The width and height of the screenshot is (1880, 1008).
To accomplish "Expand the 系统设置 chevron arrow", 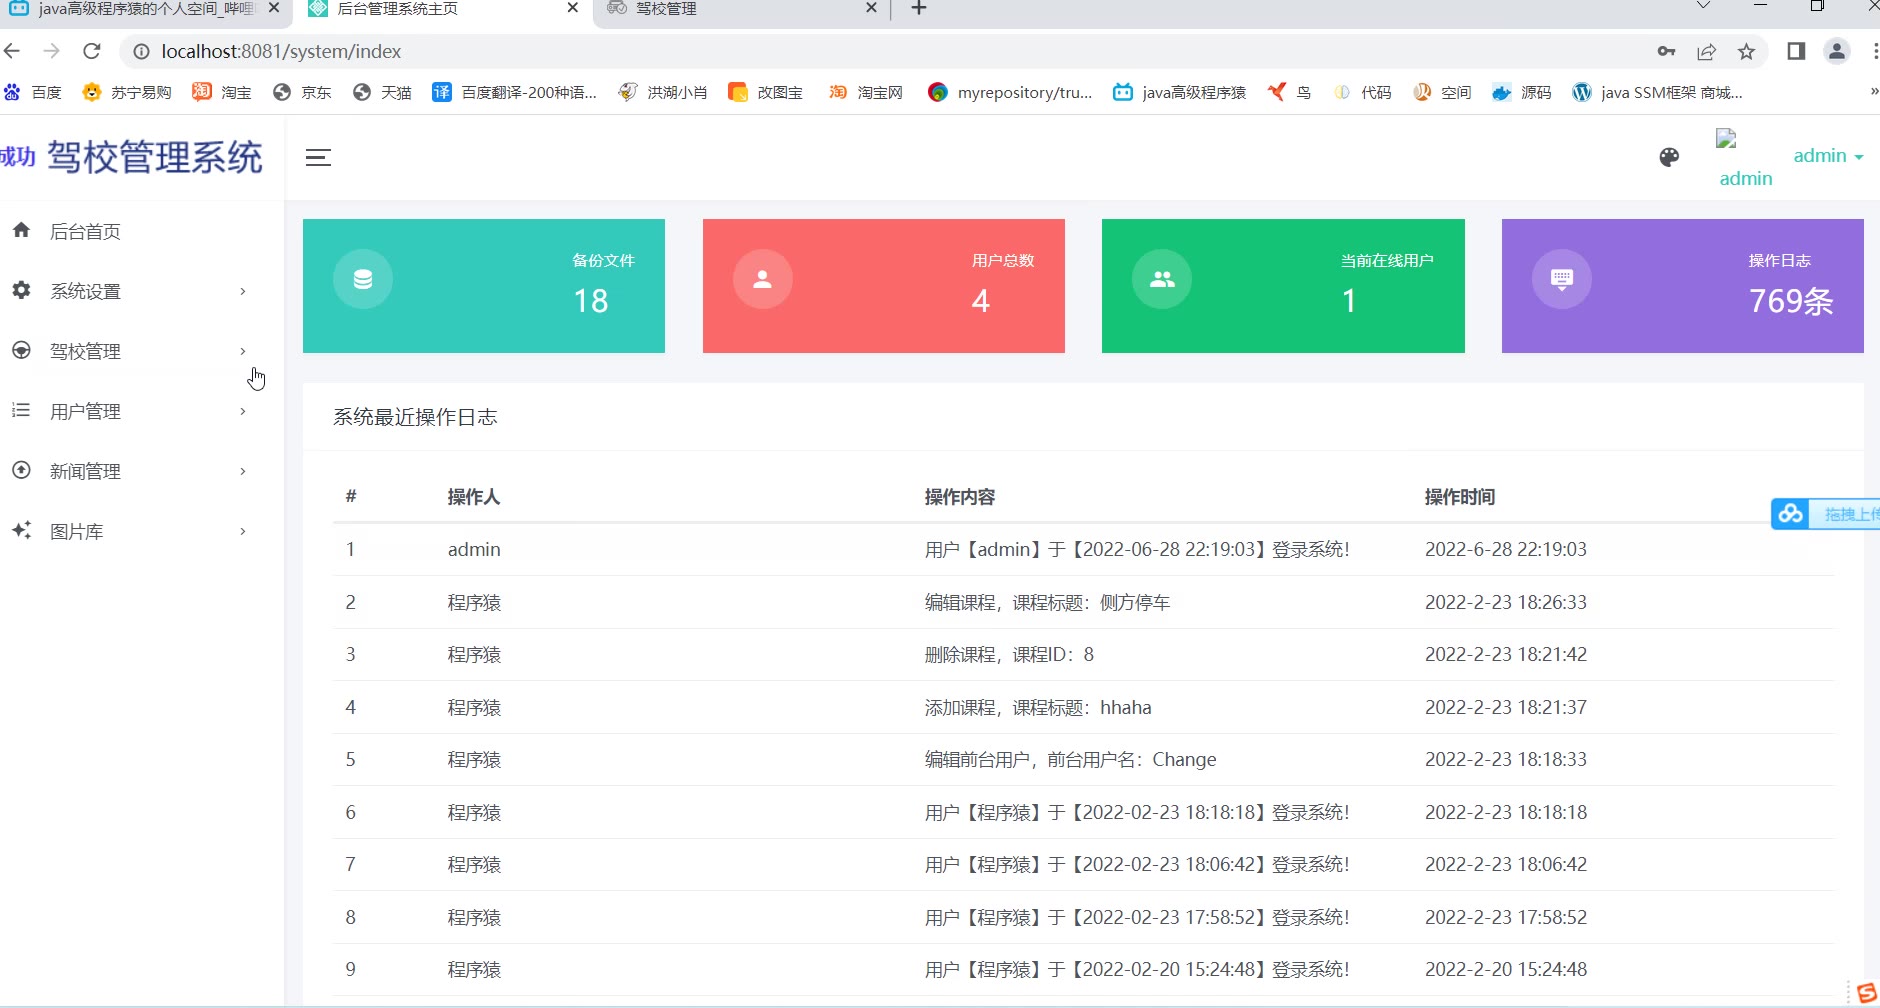I will pyautogui.click(x=243, y=291).
